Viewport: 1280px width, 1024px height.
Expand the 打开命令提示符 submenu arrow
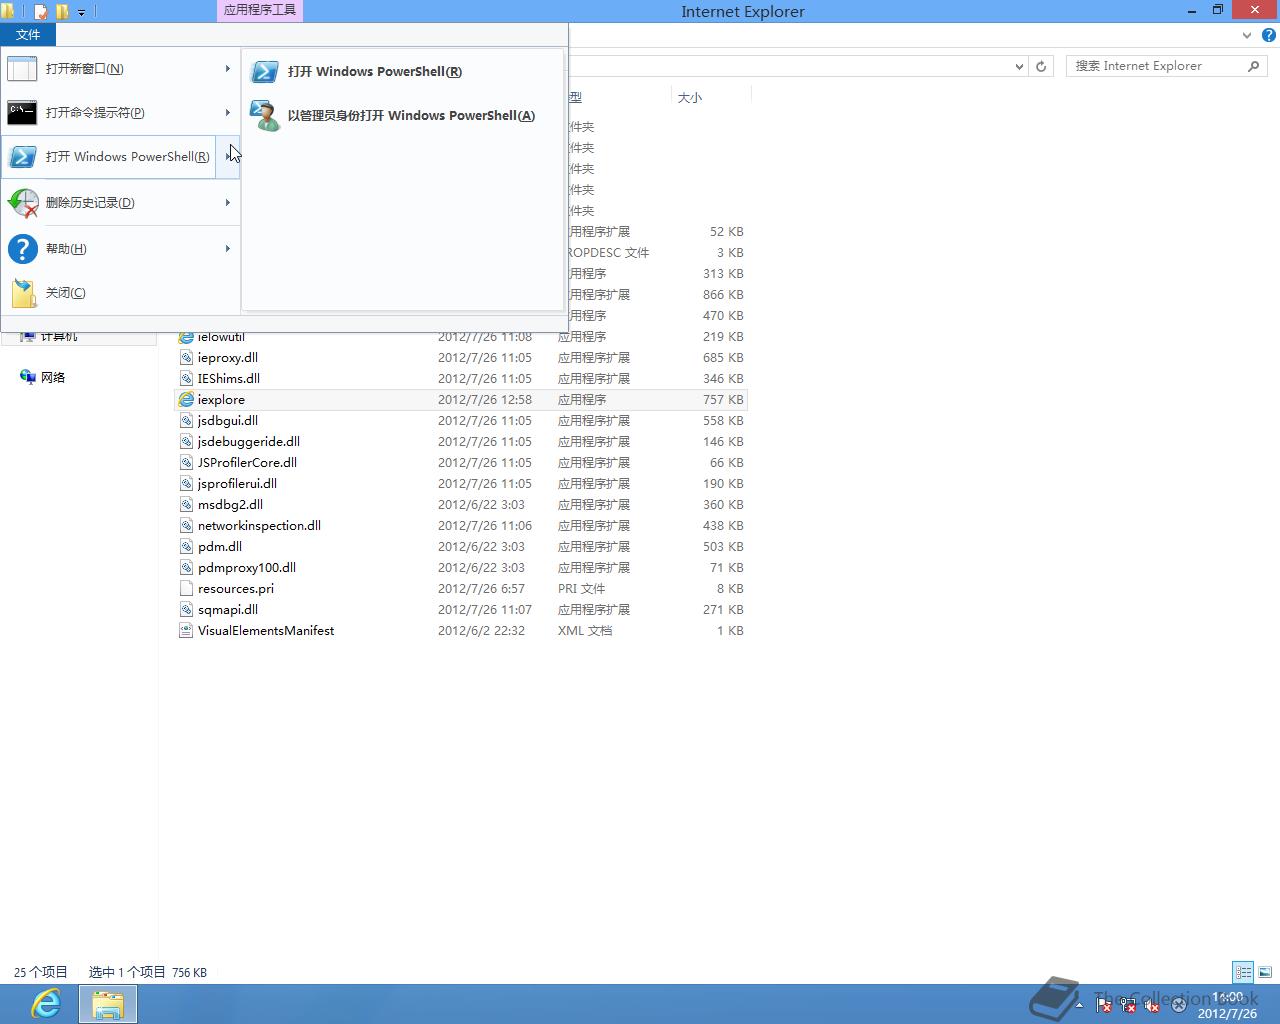point(228,113)
